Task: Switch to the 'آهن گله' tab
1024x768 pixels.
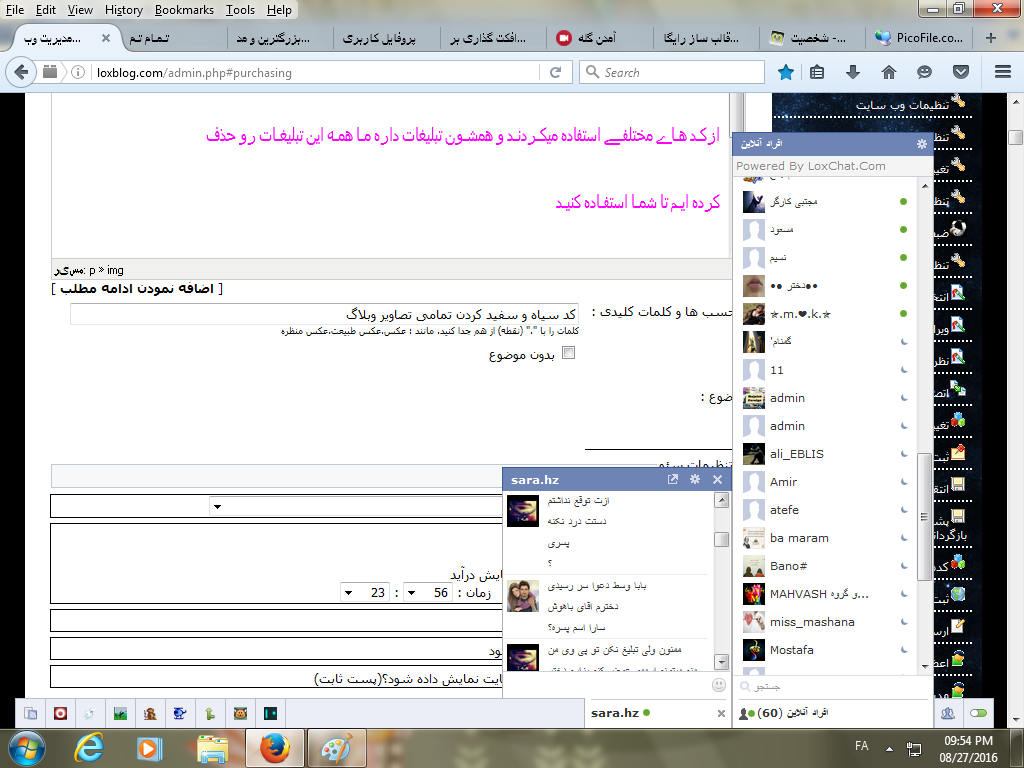Action: click(x=598, y=38)
